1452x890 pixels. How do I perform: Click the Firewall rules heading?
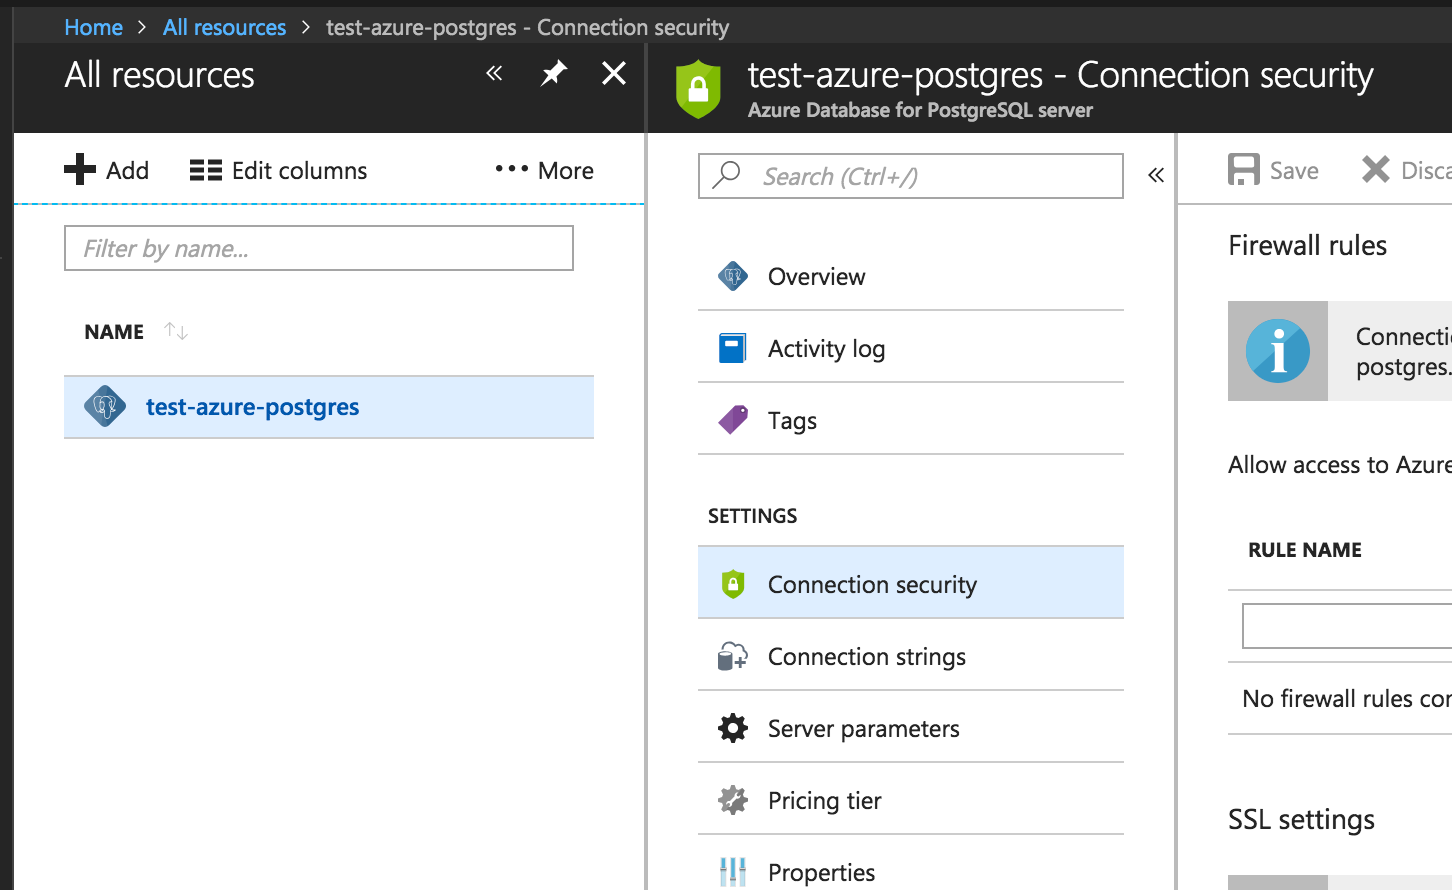pos(1307,246)
